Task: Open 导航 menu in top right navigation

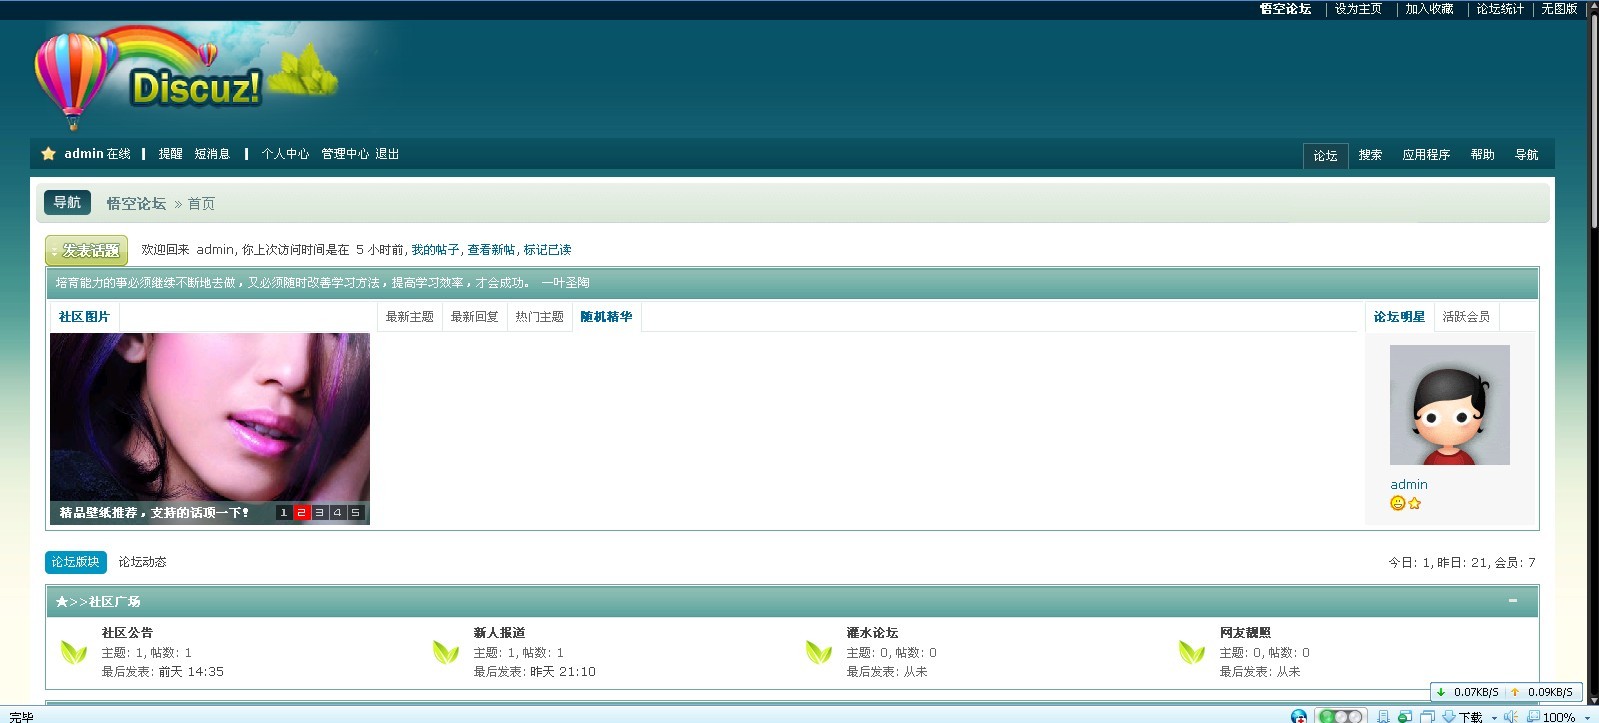Action: 1526,155
